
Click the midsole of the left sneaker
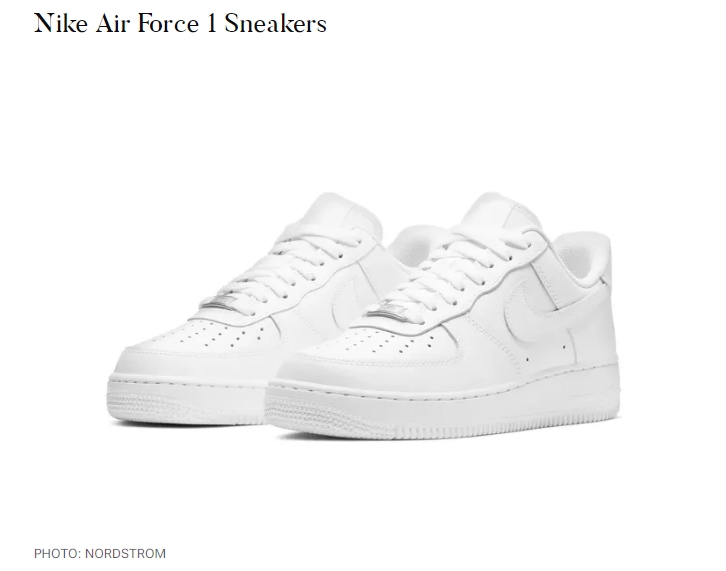[x=185, y=398]
